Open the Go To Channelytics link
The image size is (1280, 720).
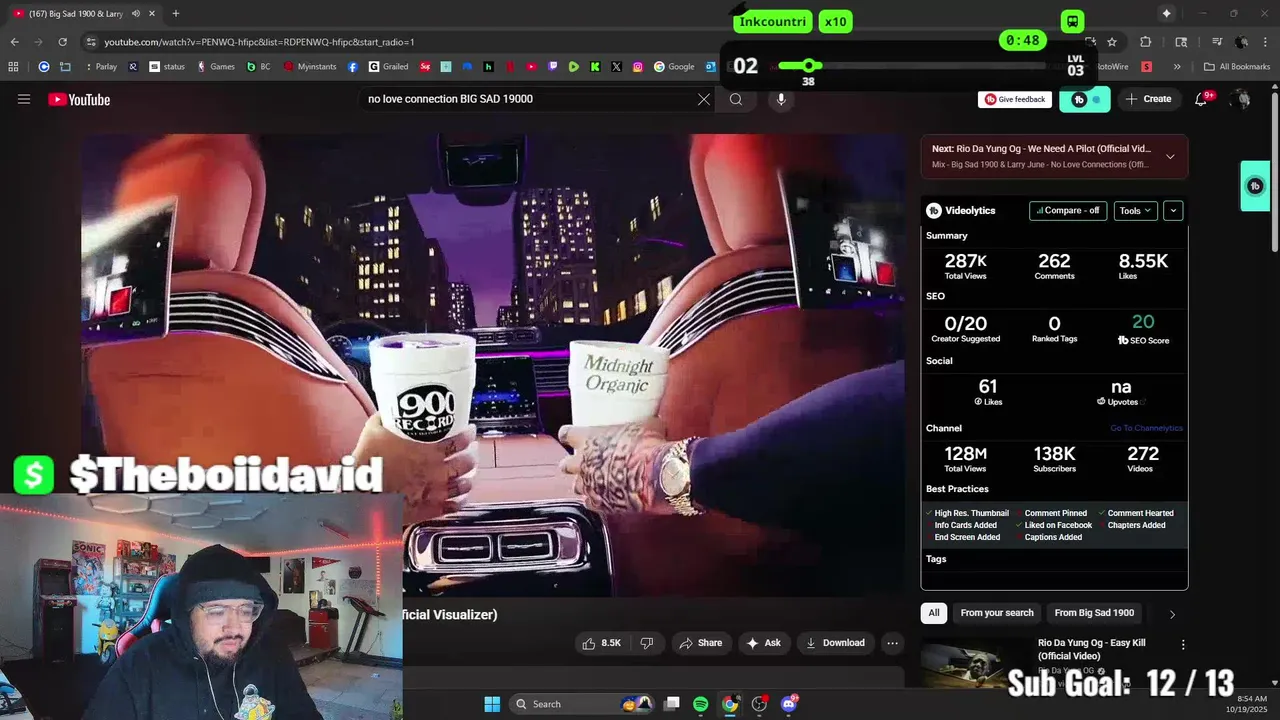(1146, 428)
